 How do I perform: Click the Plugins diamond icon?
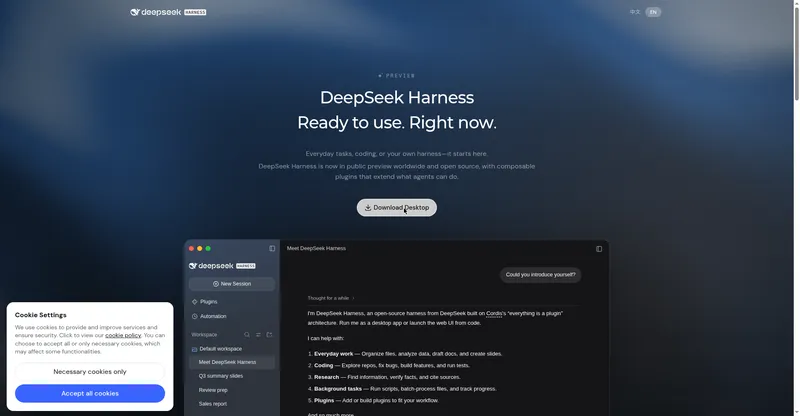(x=194, y=302)
